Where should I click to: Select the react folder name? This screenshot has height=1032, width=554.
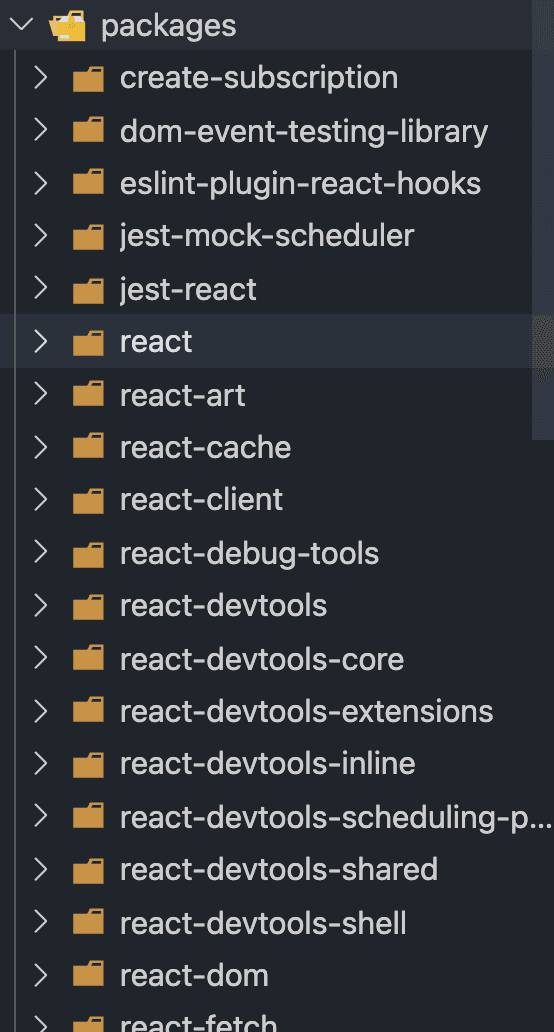156,342
